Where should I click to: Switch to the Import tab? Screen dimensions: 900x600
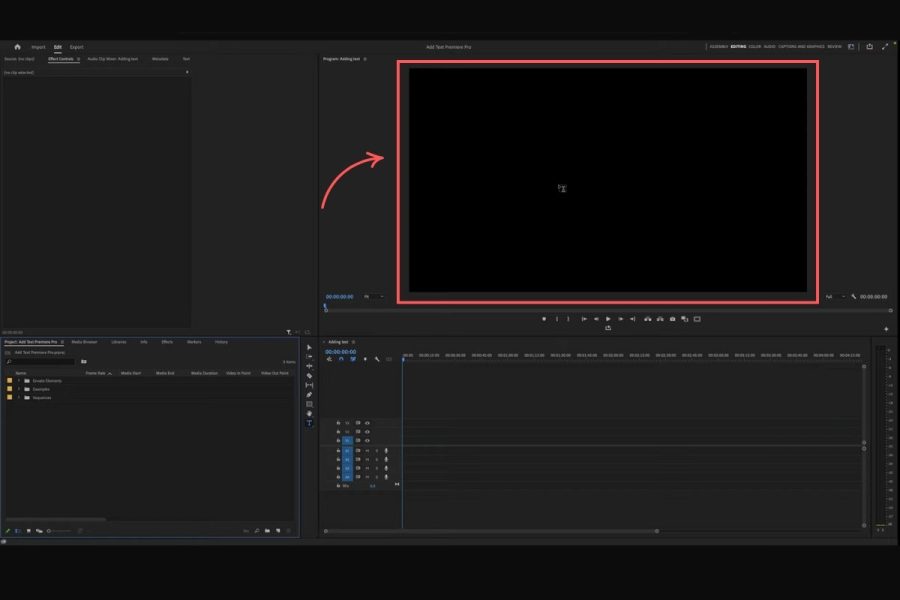pyautogui.click(x=38, y=47)
